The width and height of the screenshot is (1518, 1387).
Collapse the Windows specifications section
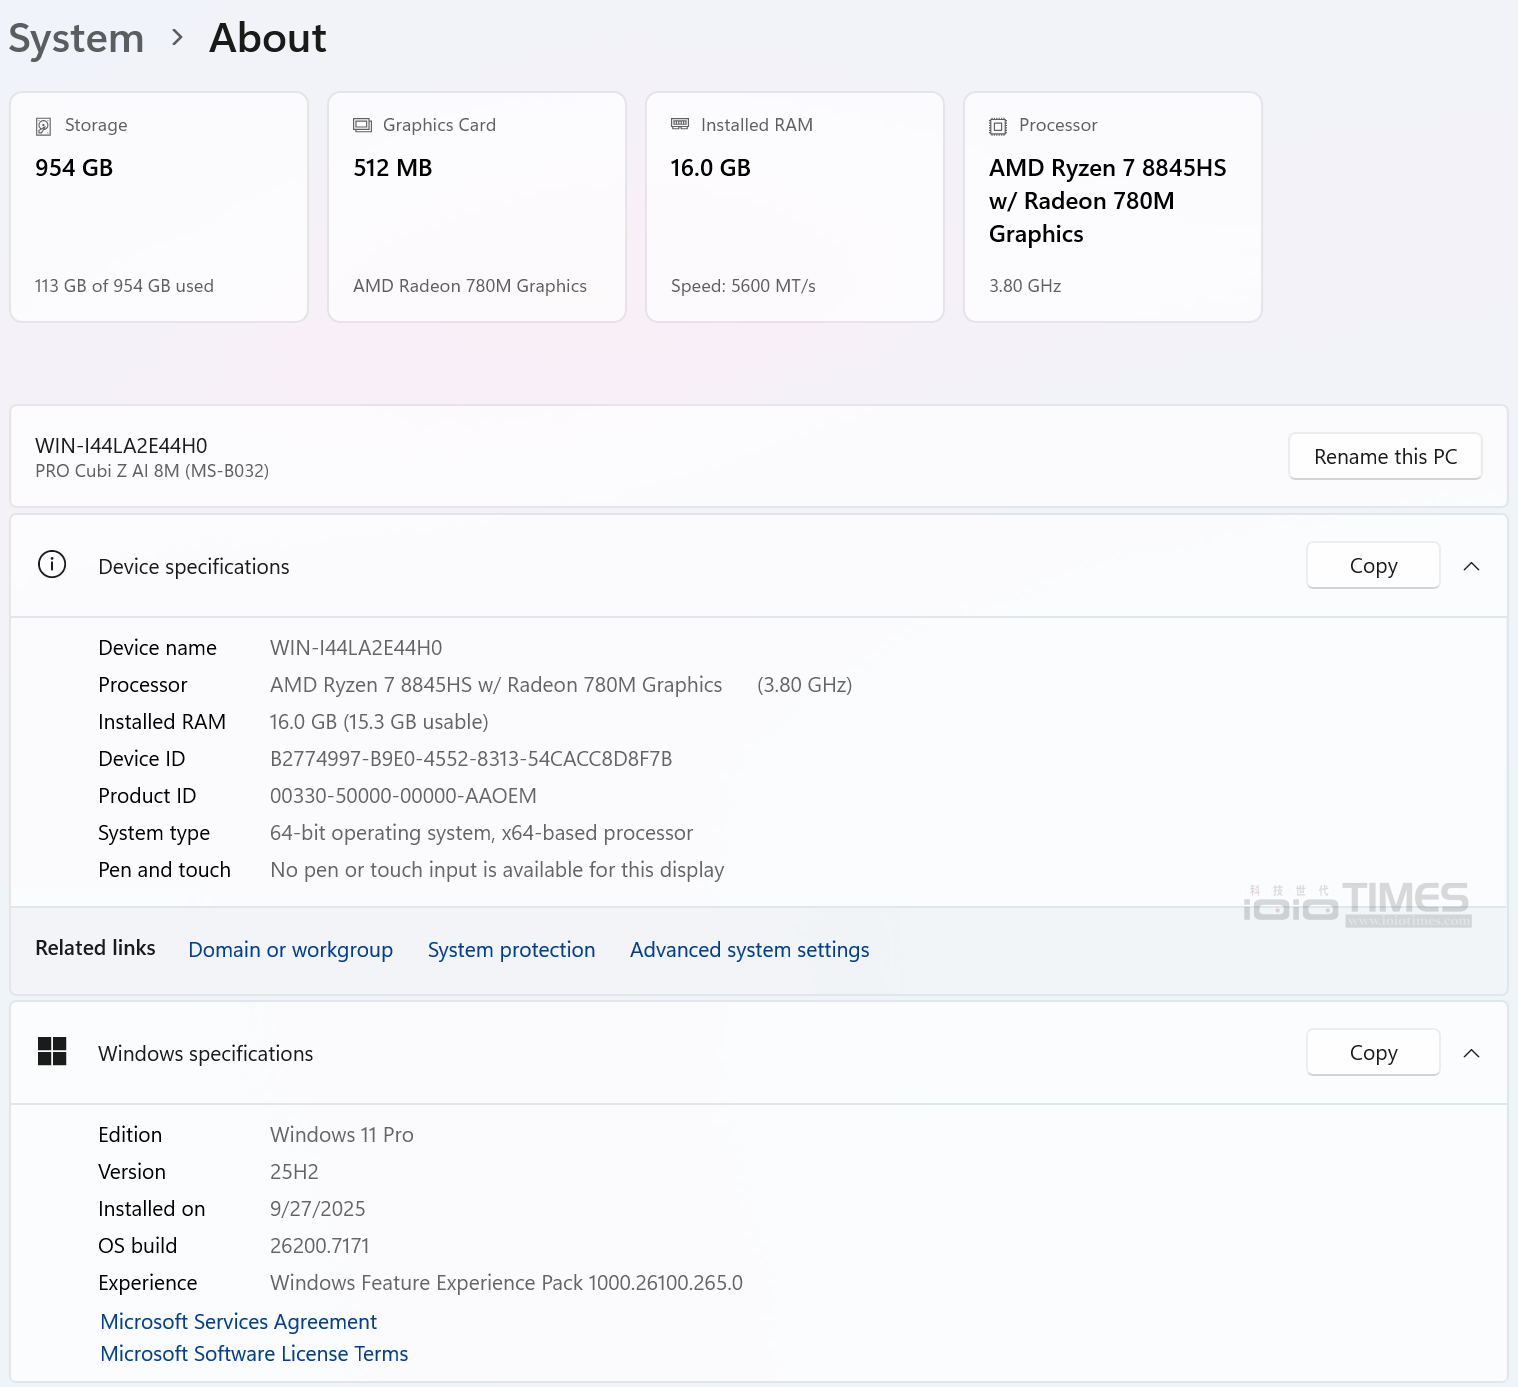click(1471, 1053)
